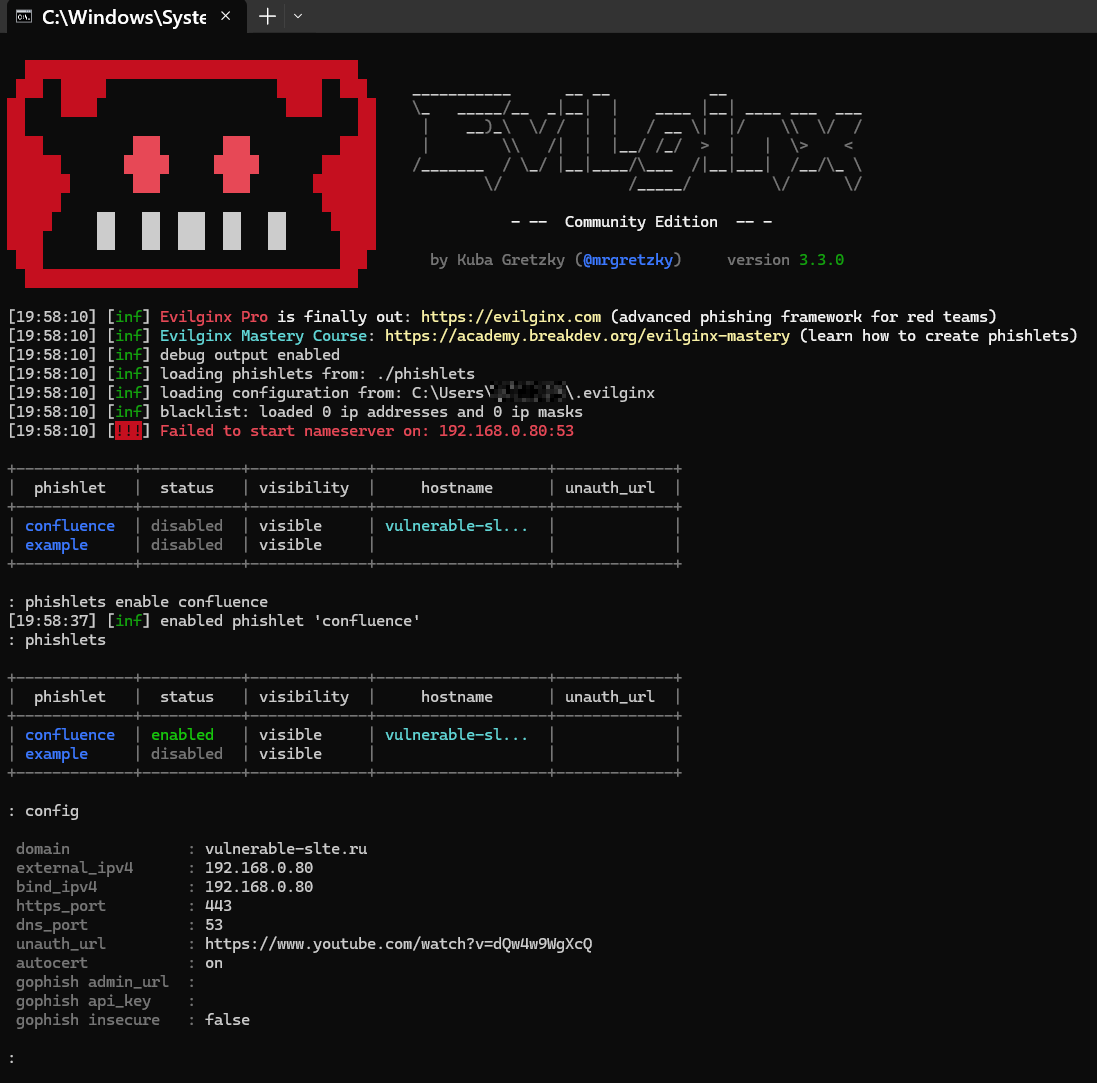Click the external_ipv4 value 192.168.0.80
The image size is (1097, 1083).
pos(259,868)
